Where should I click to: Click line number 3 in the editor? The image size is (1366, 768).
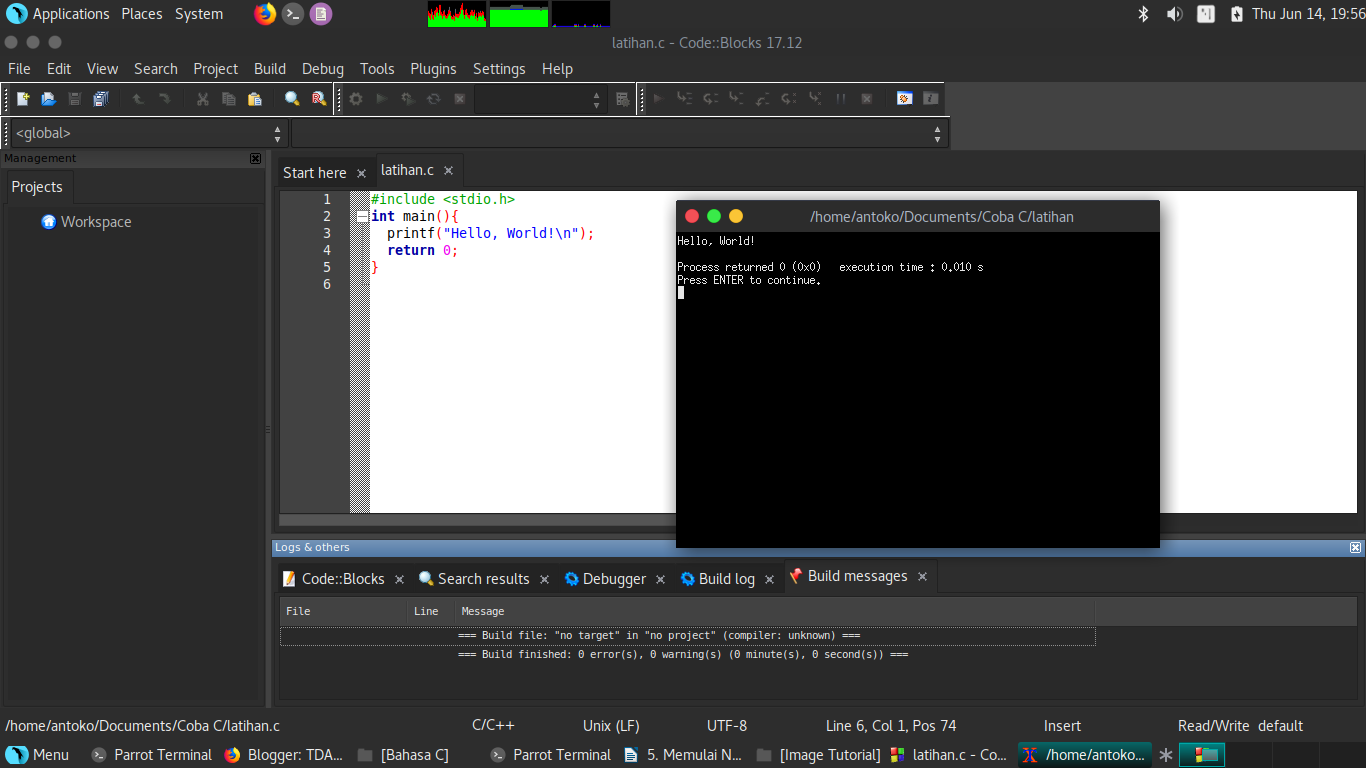click(x=326, y=233)
